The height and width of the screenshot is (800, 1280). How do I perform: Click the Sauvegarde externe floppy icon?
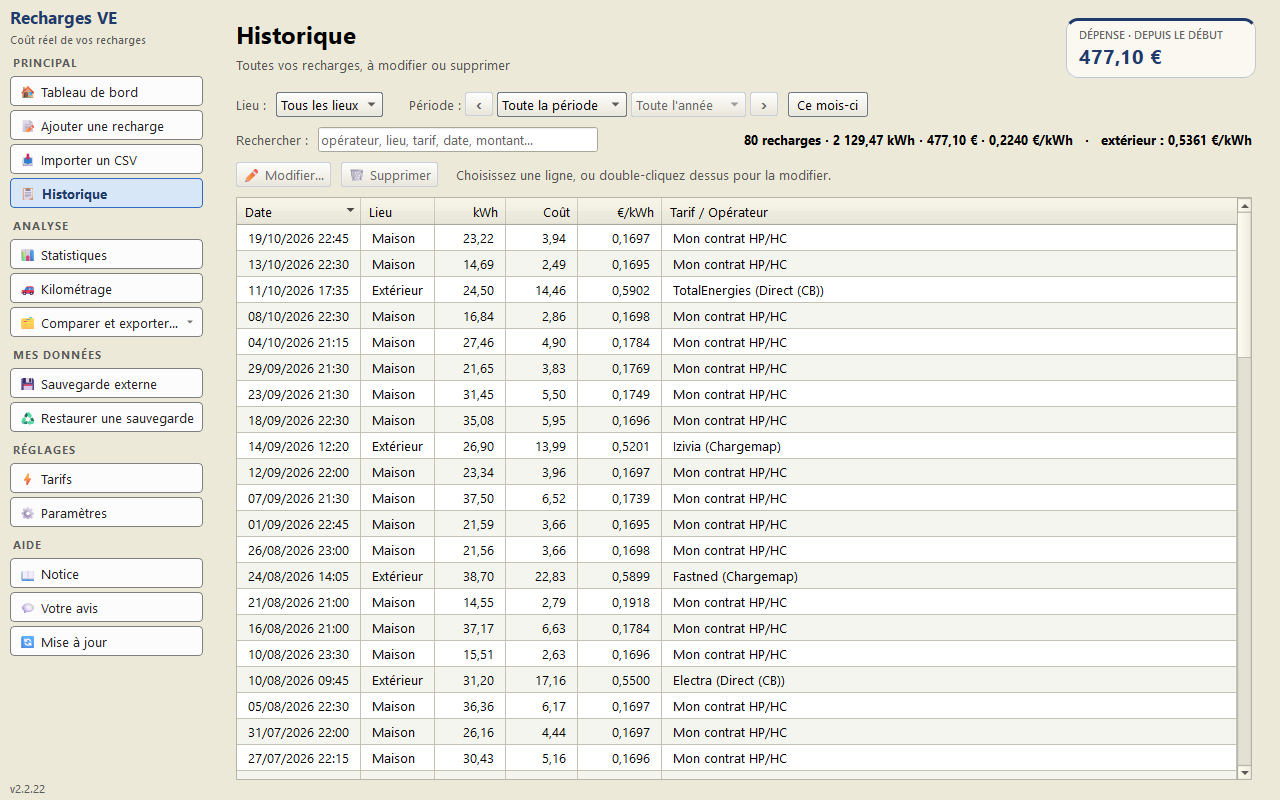[28, 384]
